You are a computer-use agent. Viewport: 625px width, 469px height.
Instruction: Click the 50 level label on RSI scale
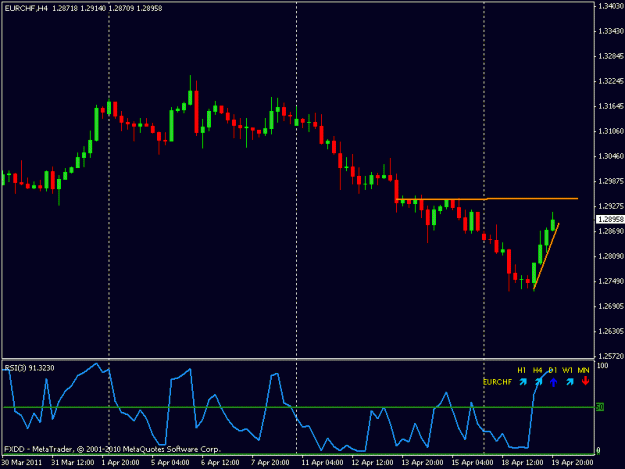[x=600, y=407]
